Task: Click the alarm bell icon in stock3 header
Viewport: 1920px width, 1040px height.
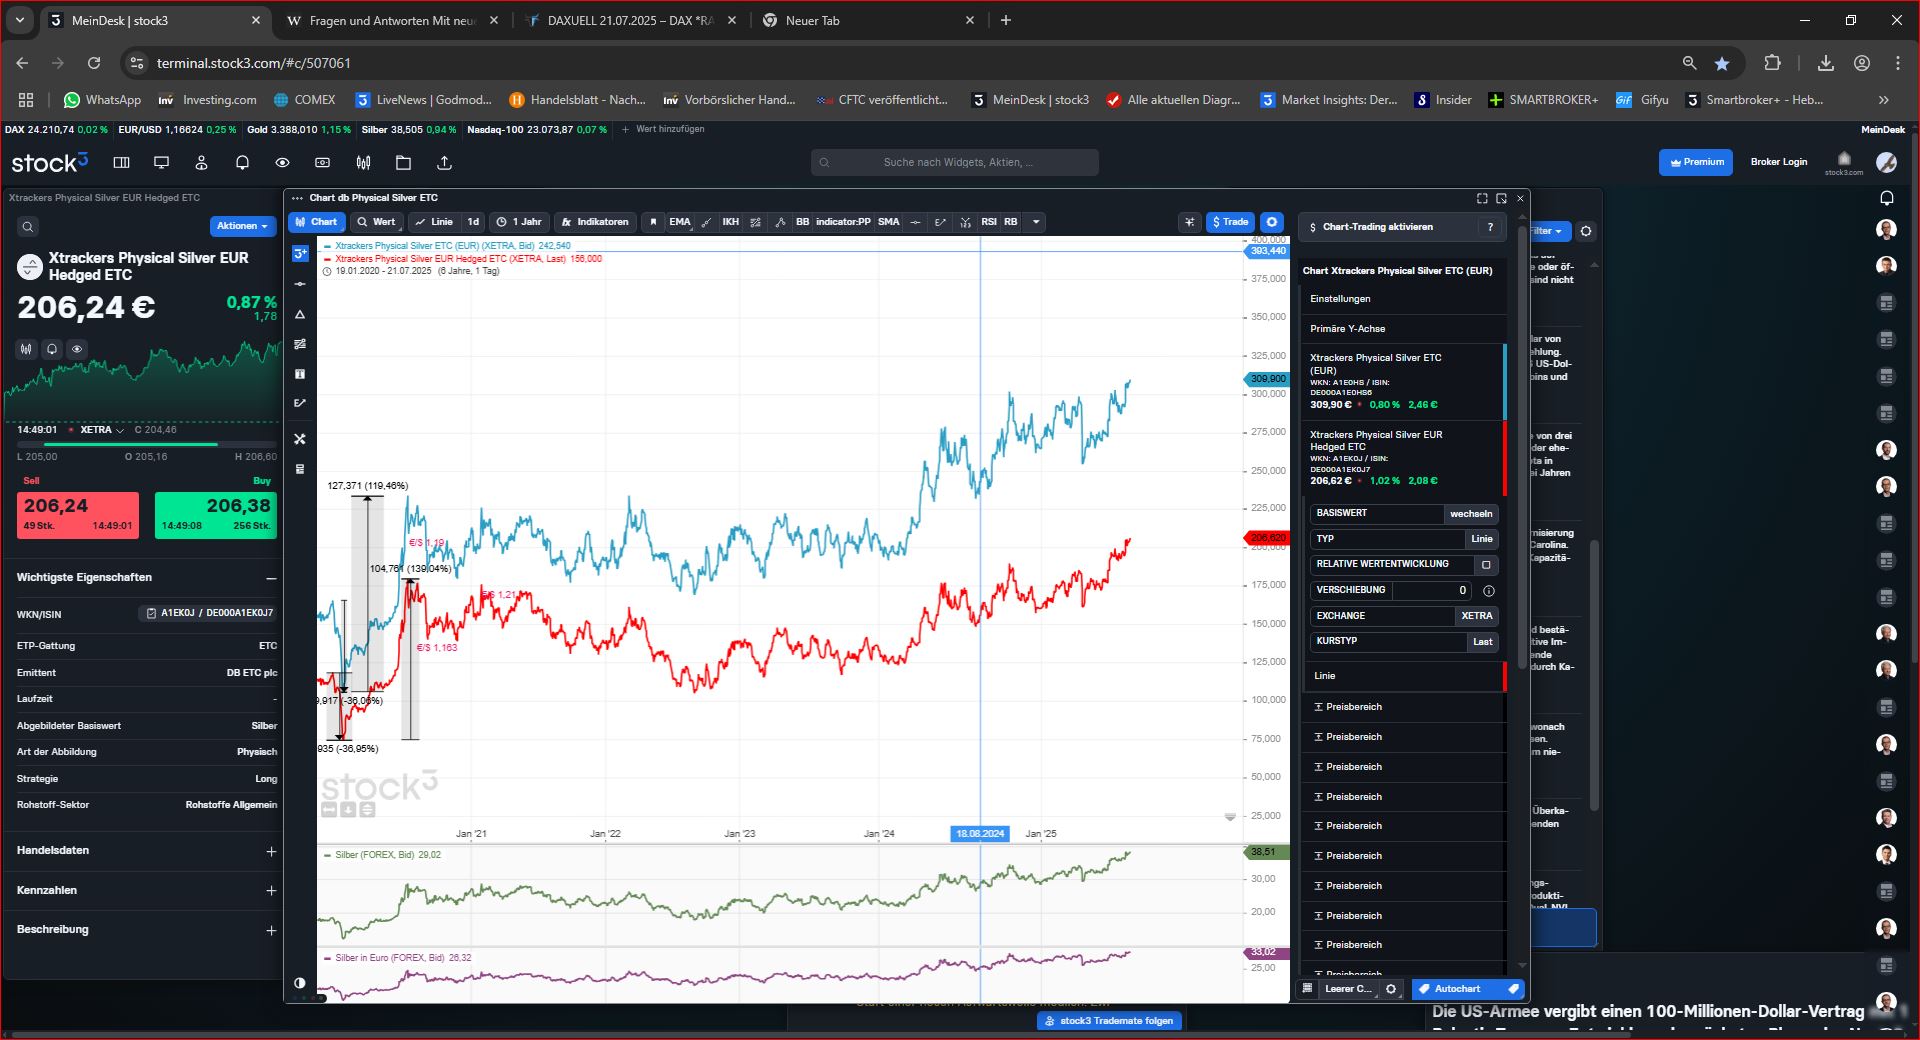Action: pyautogui.click(x=242, y=163)
